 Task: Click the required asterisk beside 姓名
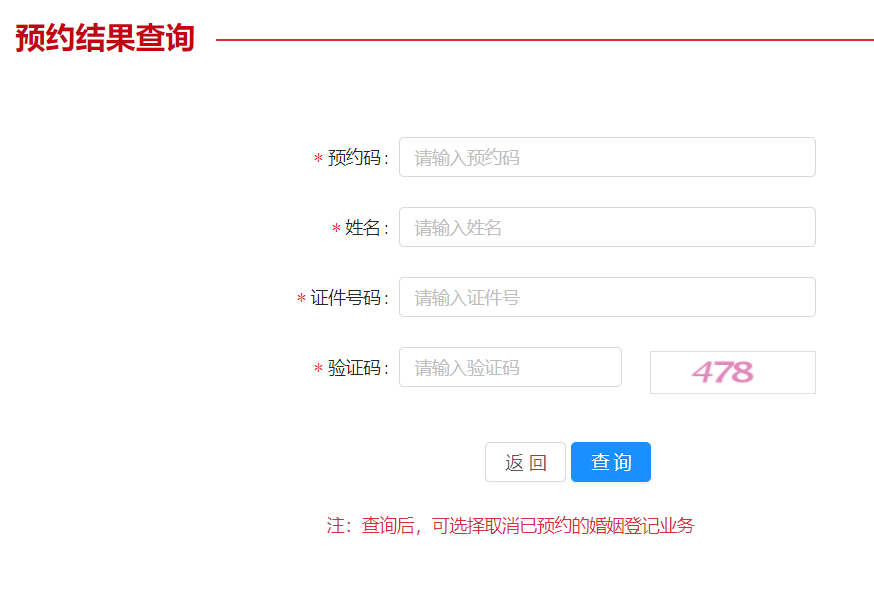tap(336, 229)
